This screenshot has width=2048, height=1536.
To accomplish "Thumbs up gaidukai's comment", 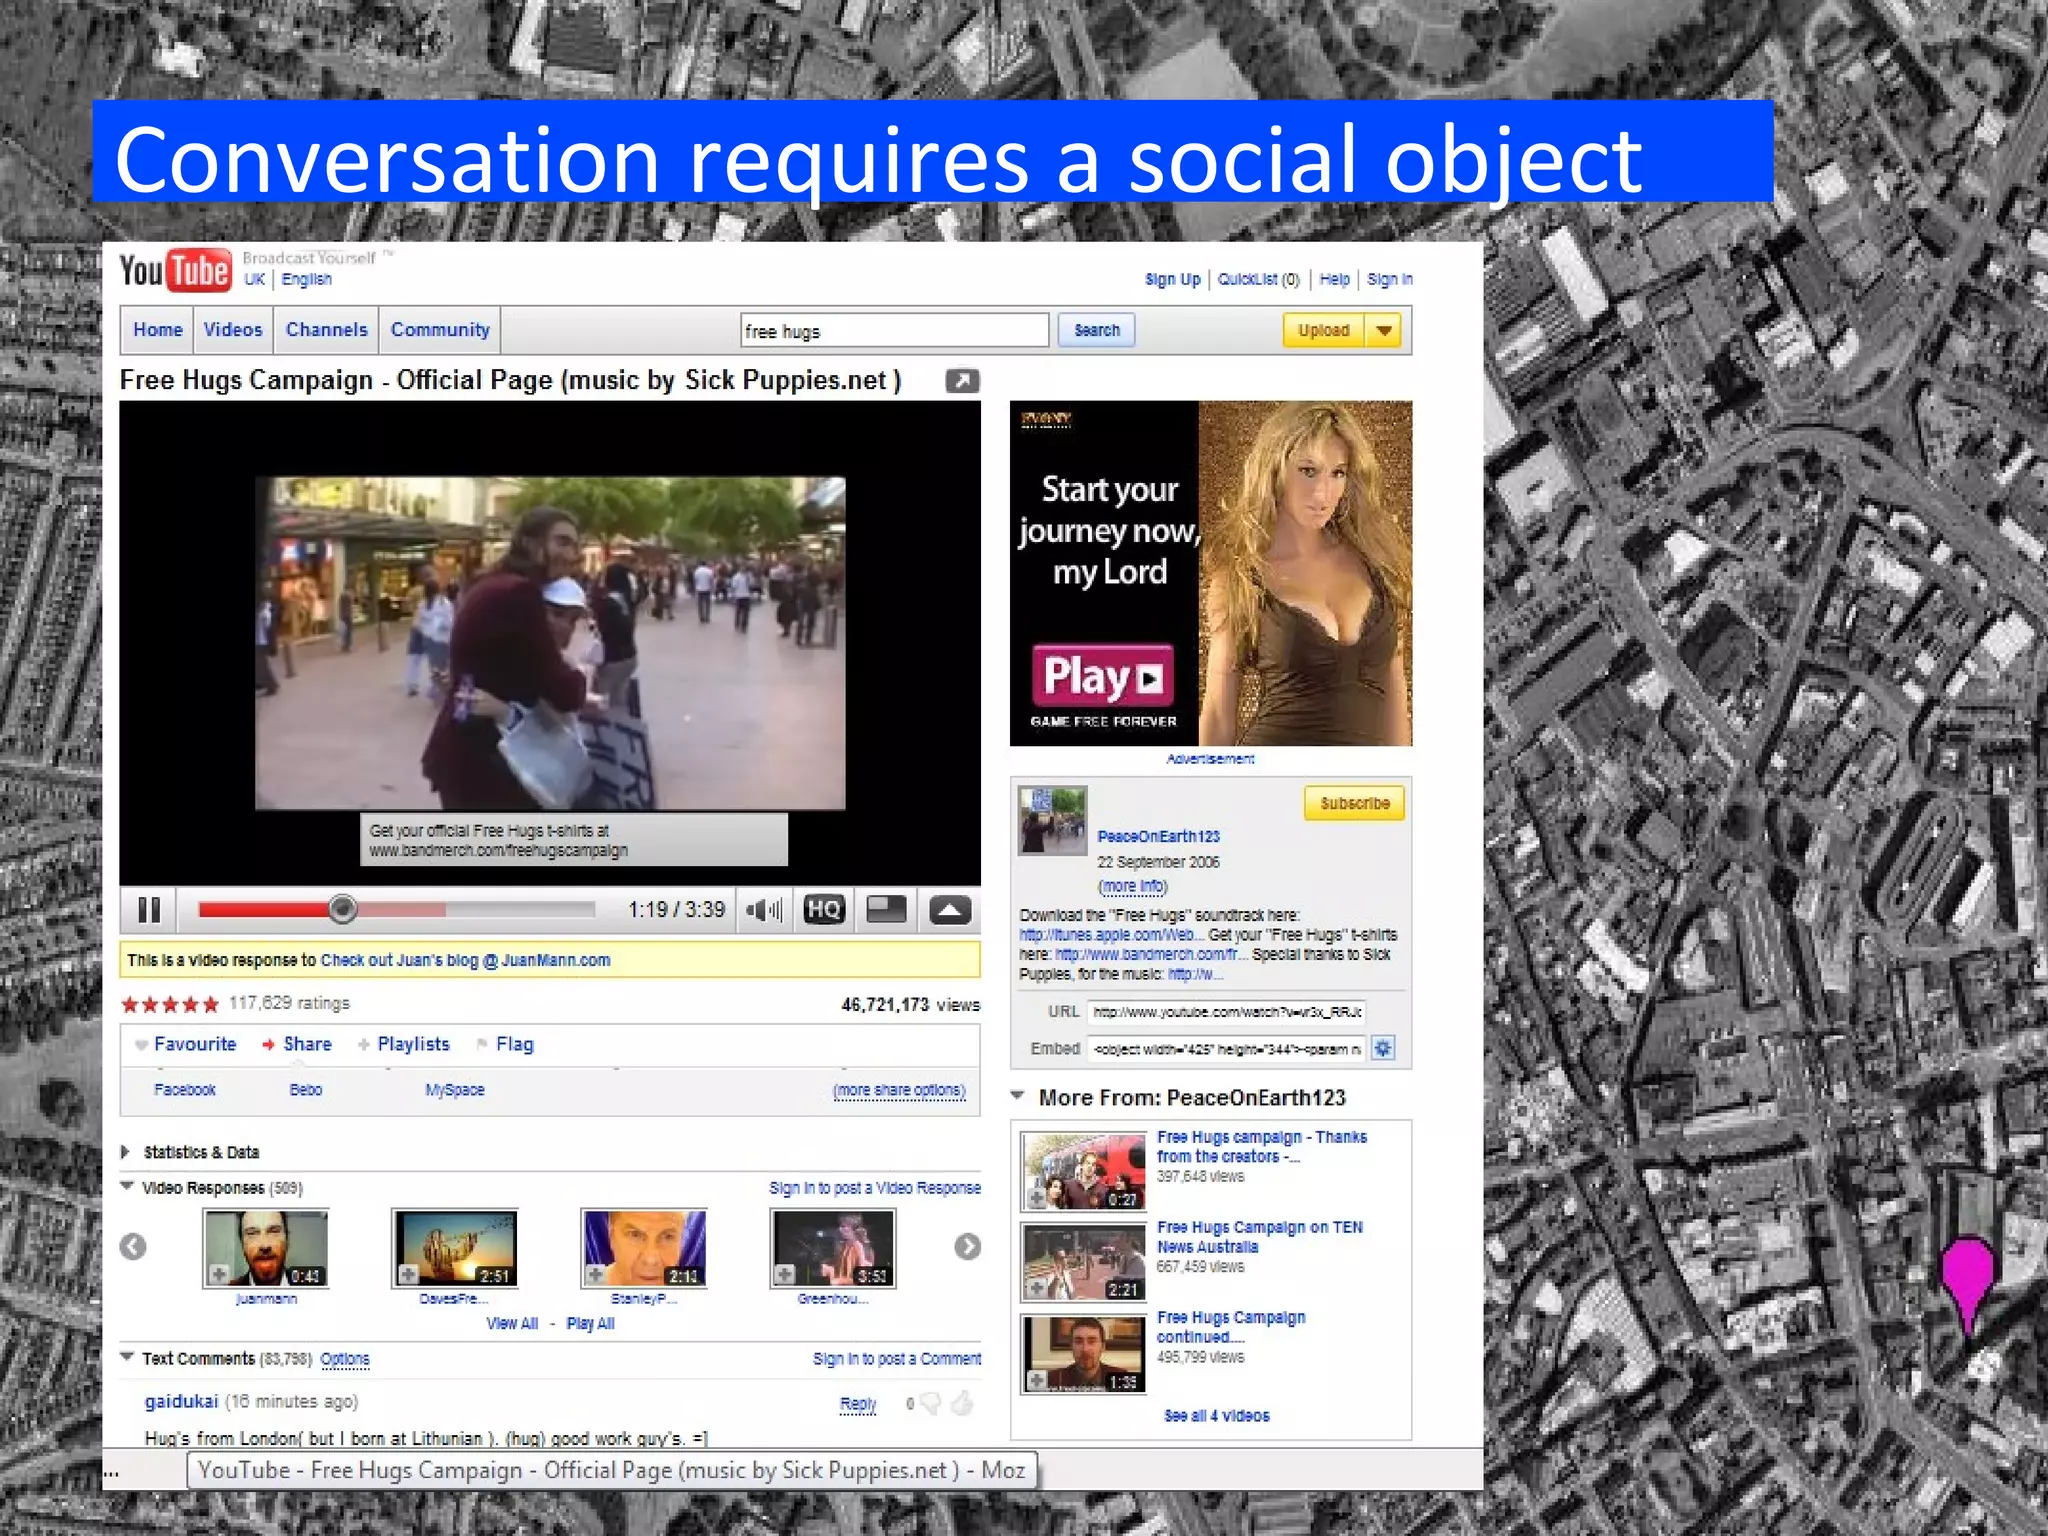I will pos(962,1404).
